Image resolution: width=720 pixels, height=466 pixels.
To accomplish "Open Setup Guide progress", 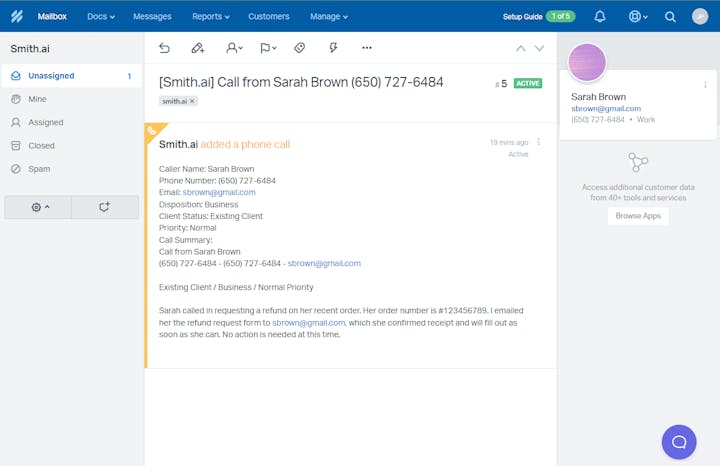I will click(537, 17).
